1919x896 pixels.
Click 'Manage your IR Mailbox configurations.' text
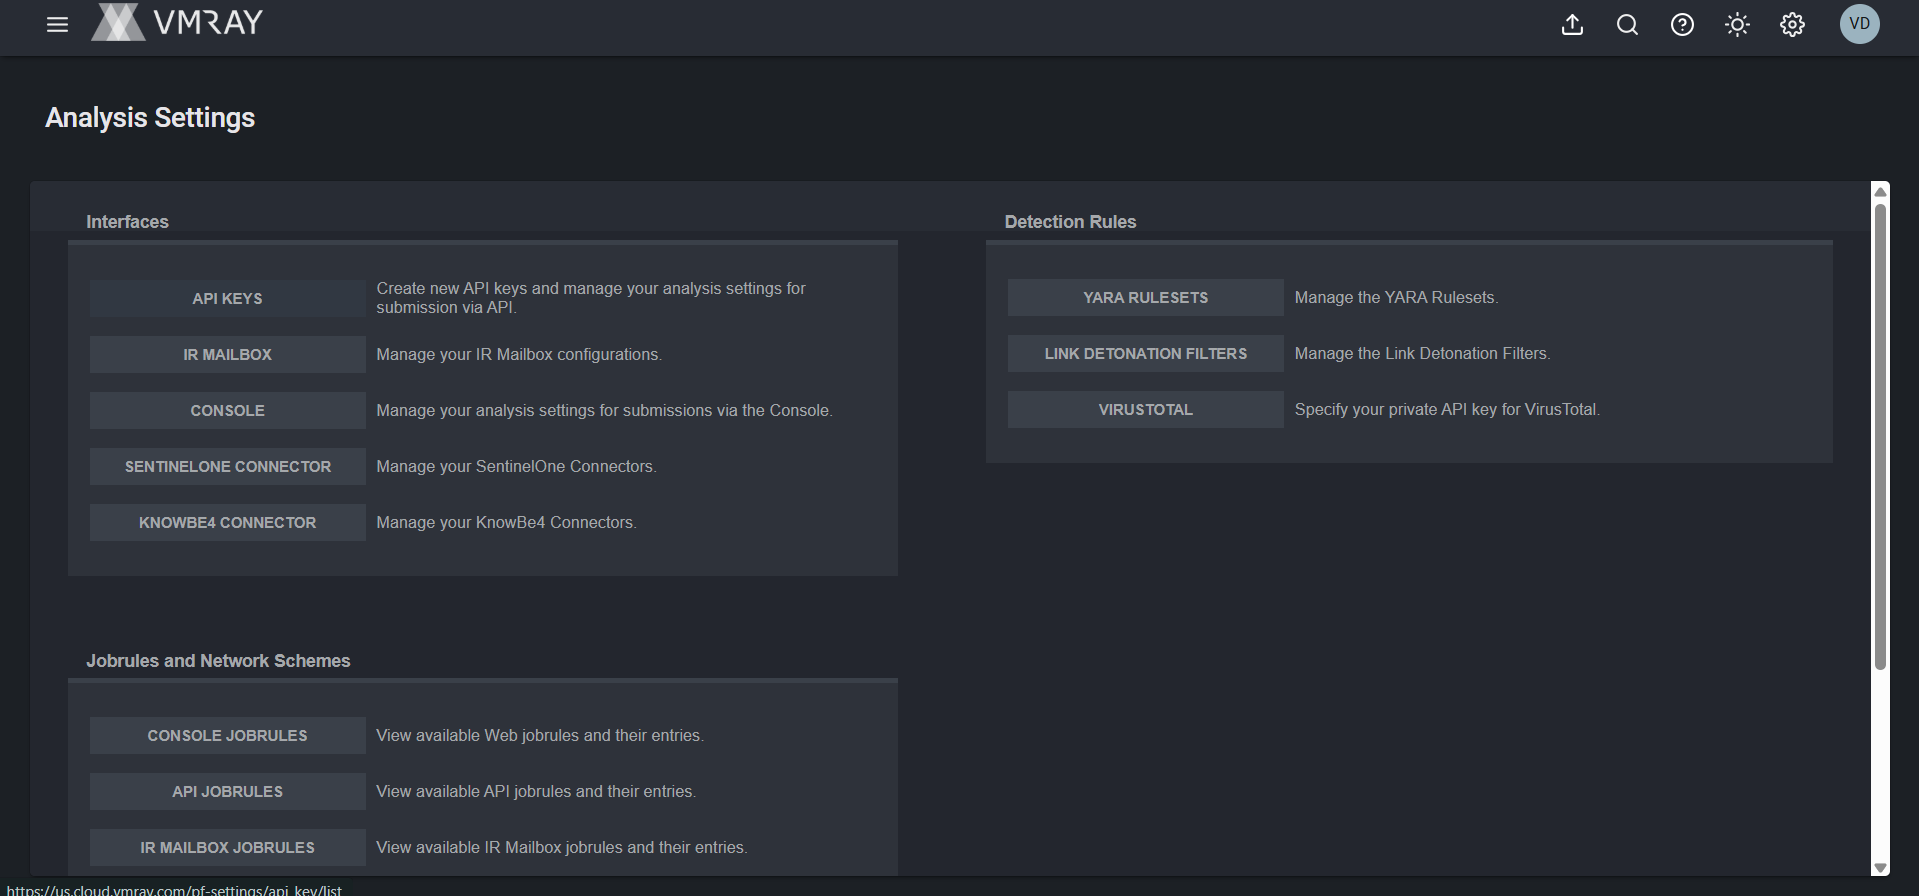tap(519, 354)
